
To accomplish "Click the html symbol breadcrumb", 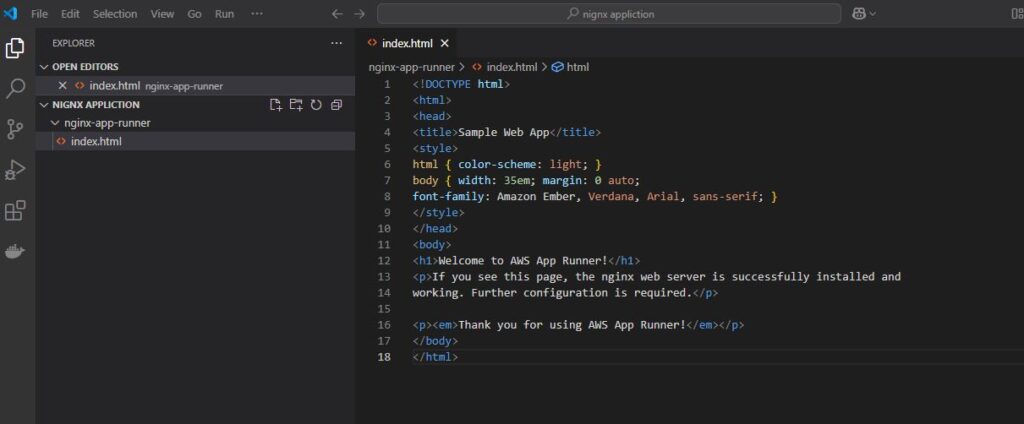I will tap(577, 67).
